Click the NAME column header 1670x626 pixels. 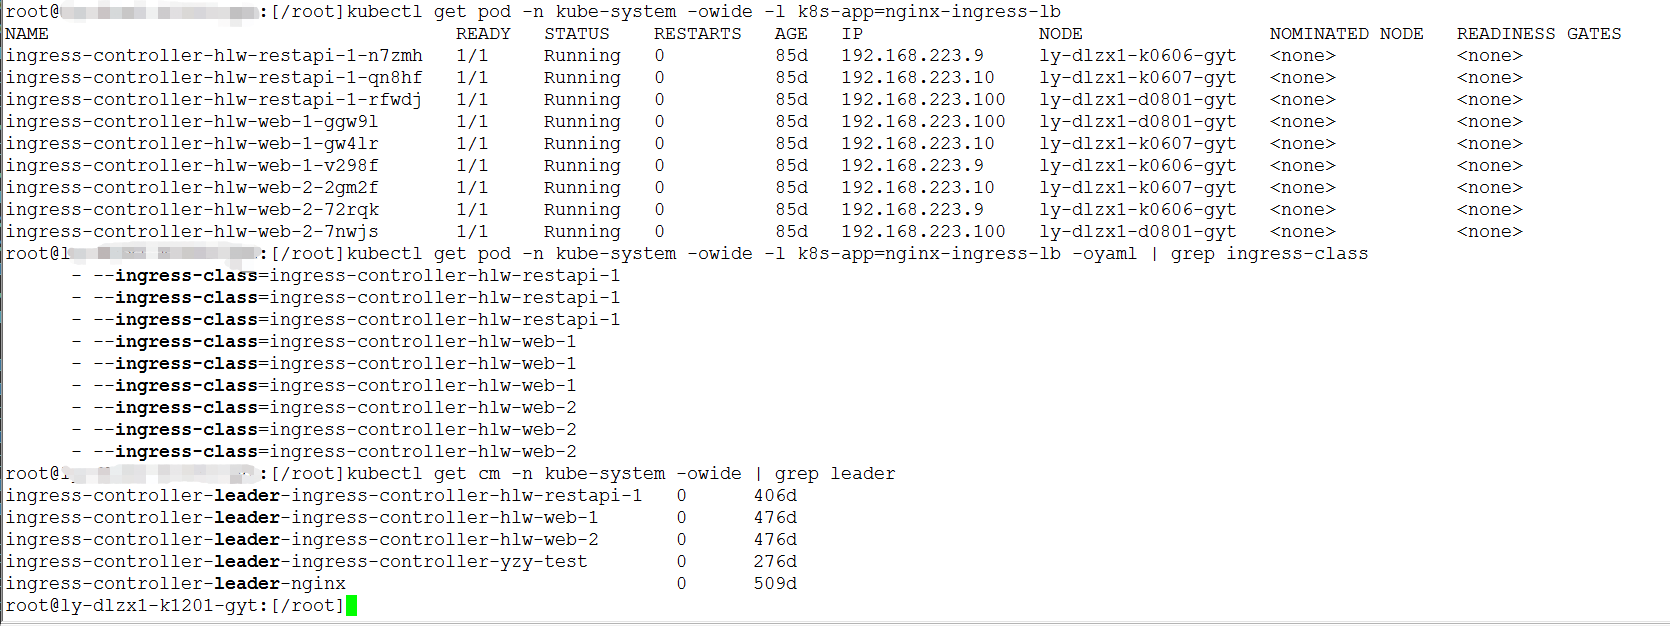click(x=27, y=34)
